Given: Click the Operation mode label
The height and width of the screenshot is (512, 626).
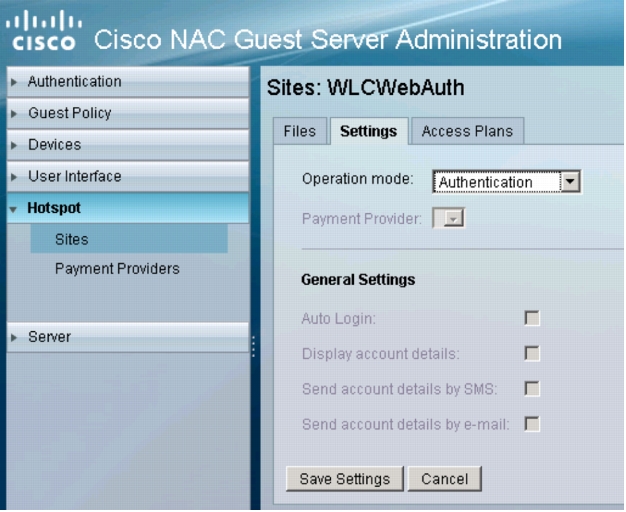Looking at the screenshot, I should coord(358,179).
